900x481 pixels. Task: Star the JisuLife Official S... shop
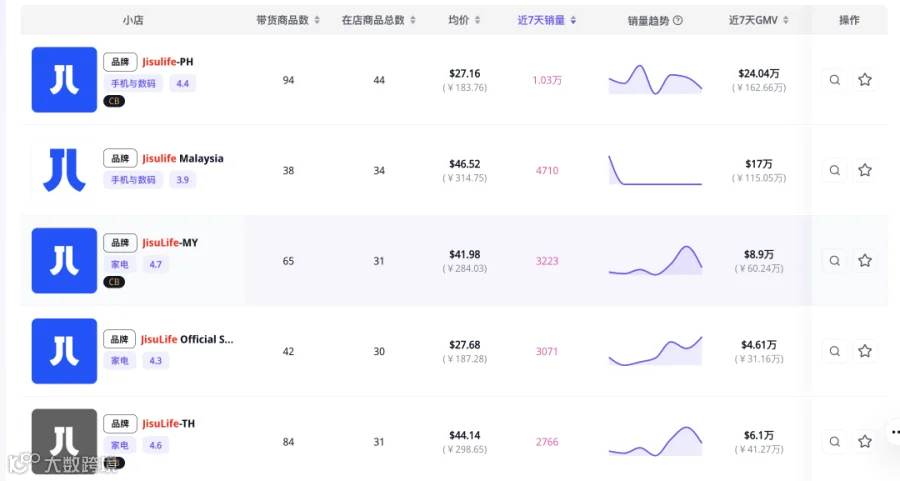point(865,351)
